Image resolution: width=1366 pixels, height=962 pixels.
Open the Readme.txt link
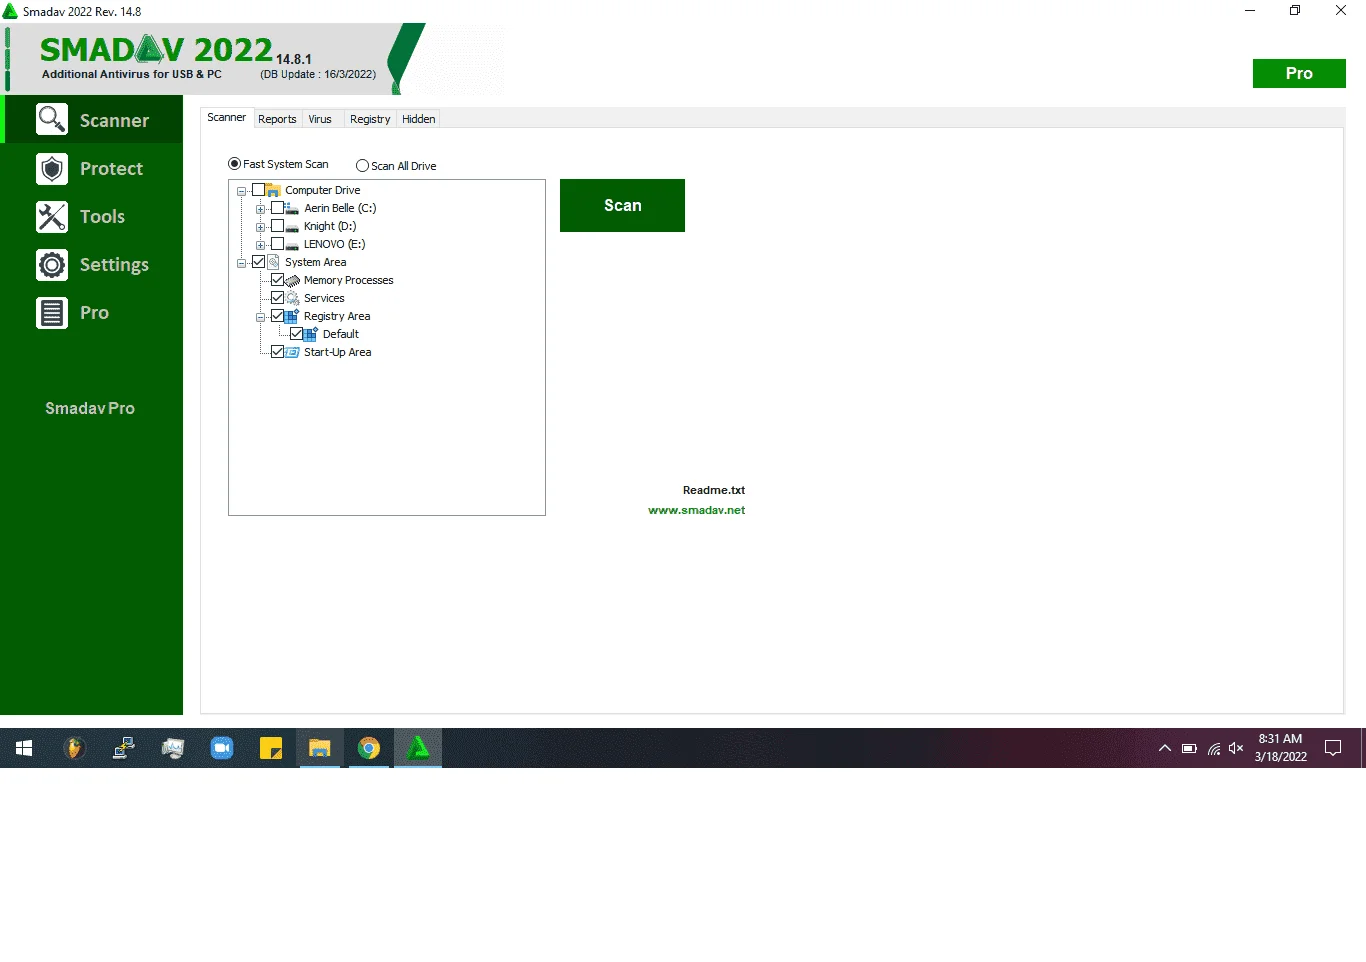(x=714, y=490)
